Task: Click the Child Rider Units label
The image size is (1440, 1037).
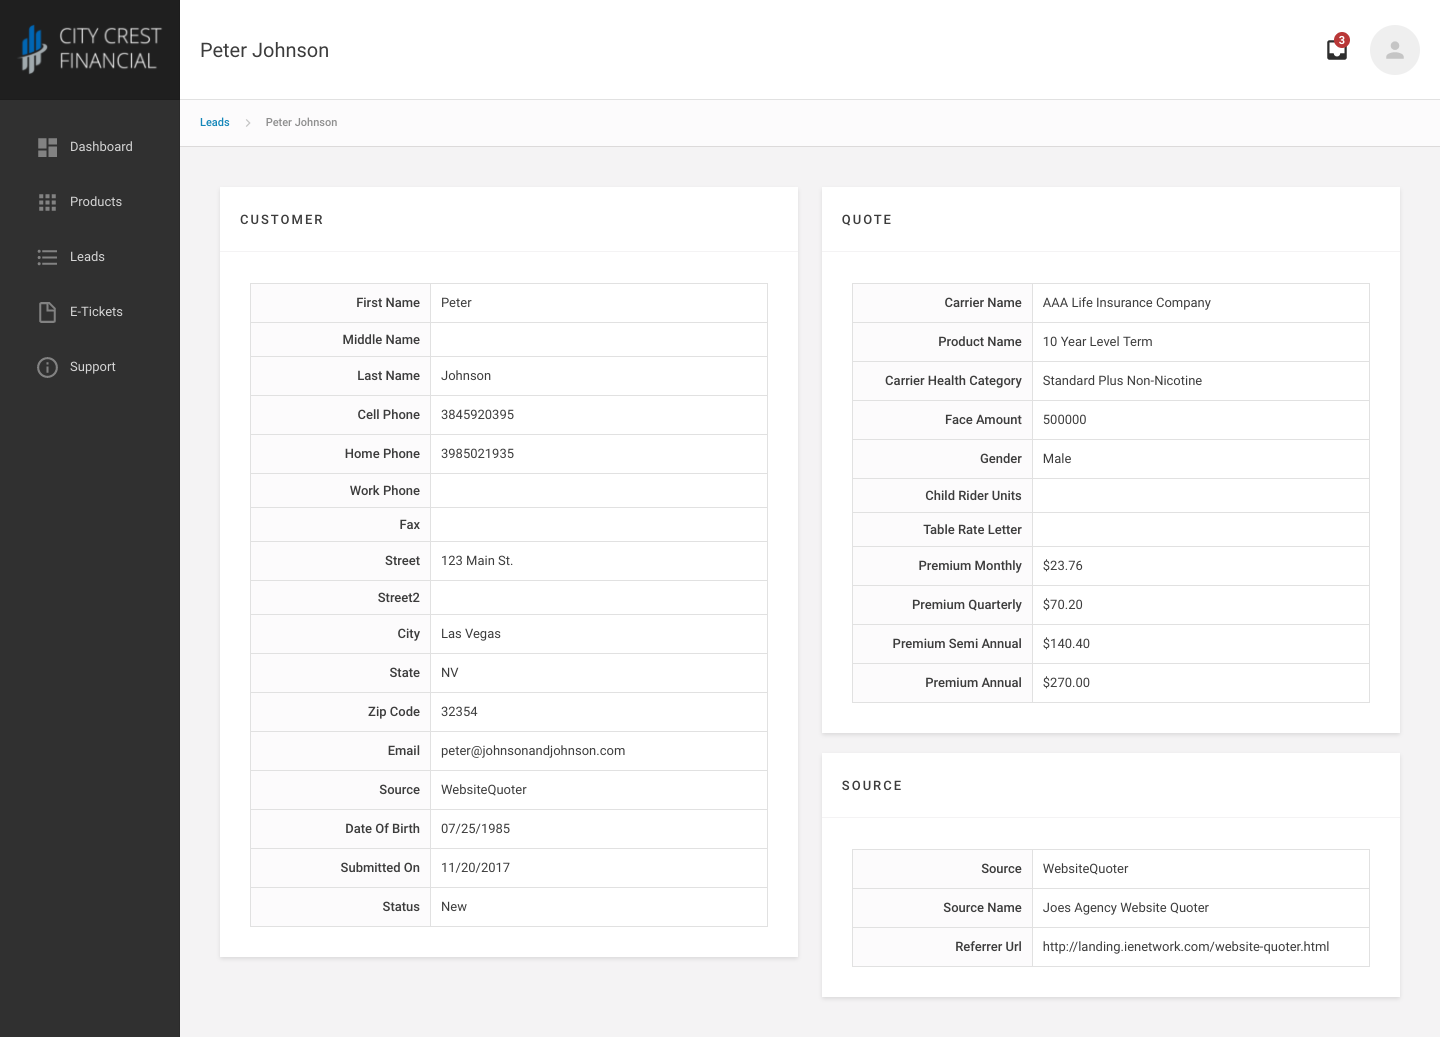Action: 973,496
